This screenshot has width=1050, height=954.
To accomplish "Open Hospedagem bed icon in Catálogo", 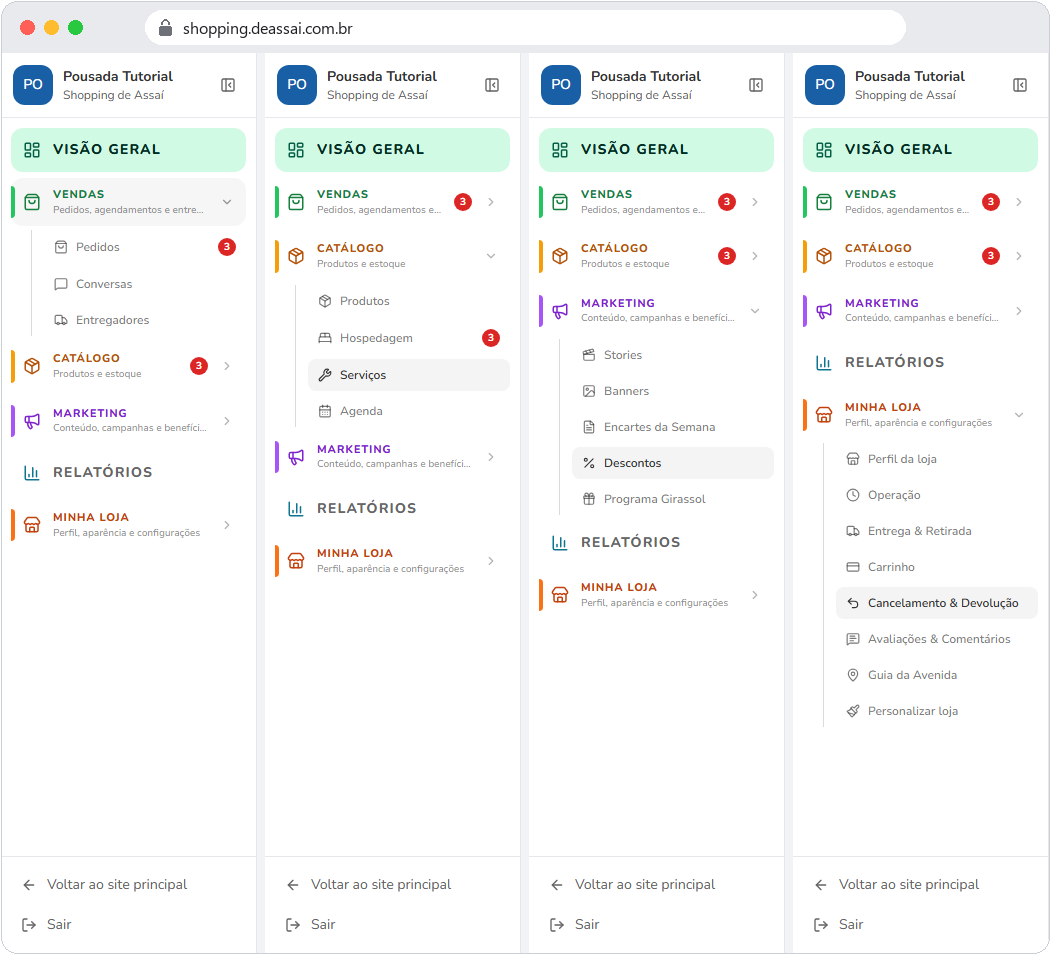I will point(325,338).
